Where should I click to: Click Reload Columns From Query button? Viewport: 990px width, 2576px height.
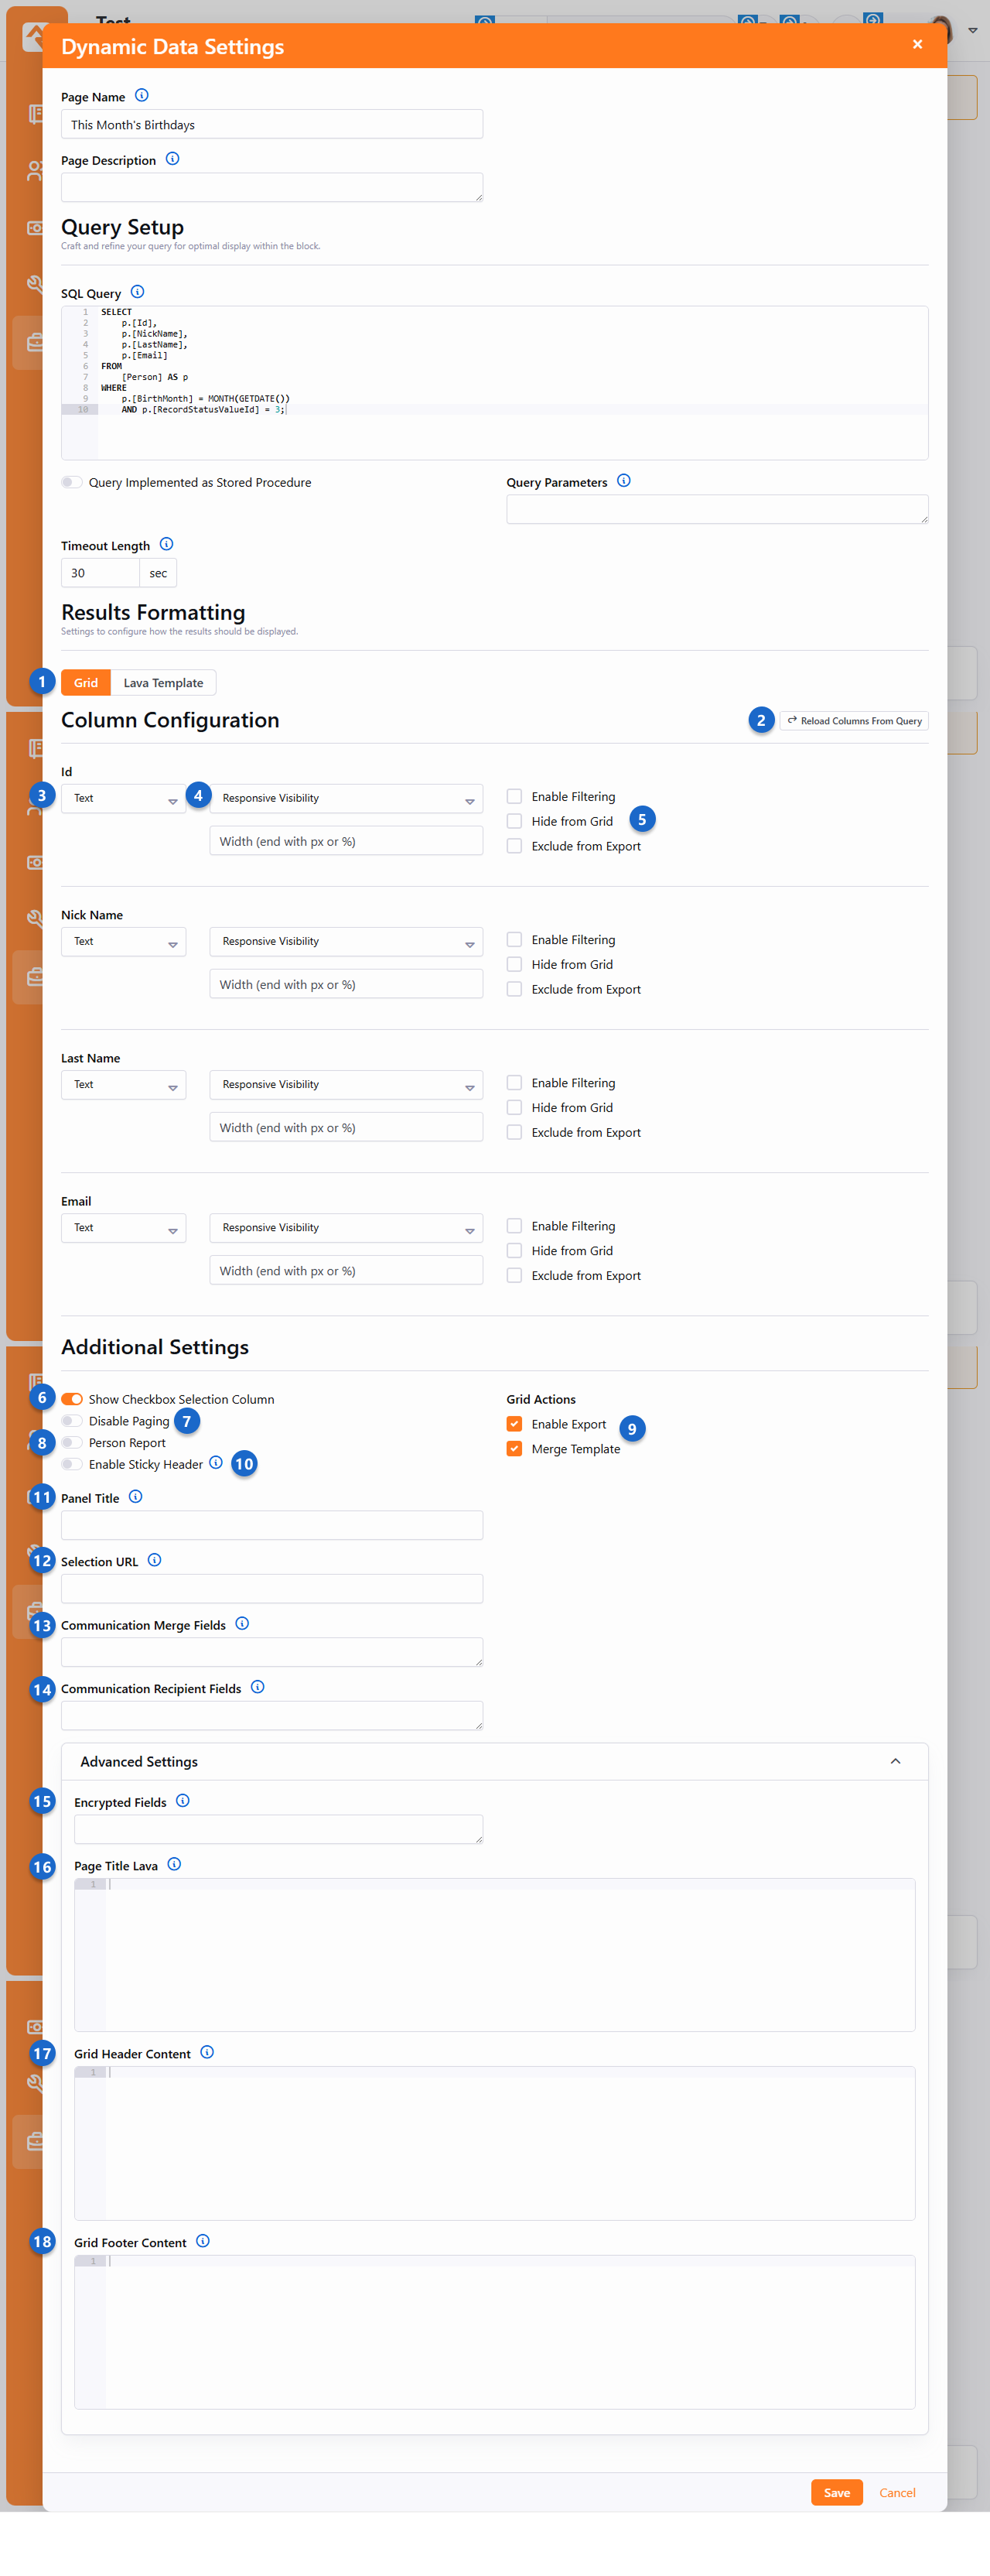click(x=854, y=721)
